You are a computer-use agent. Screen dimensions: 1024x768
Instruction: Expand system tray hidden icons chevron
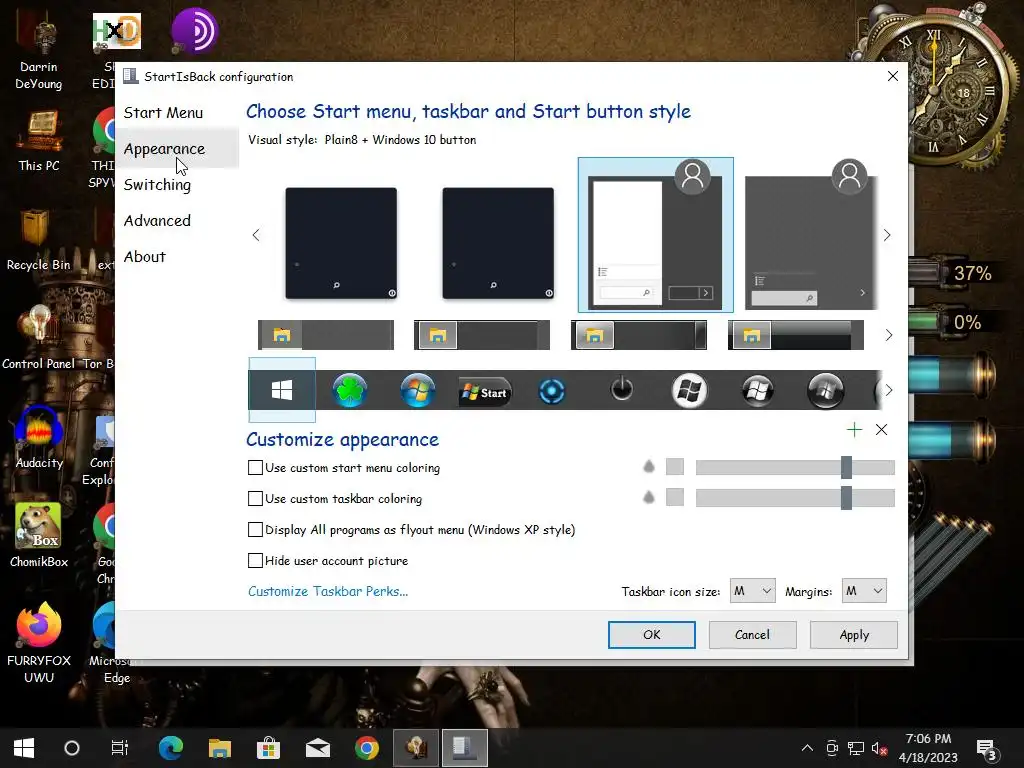[807, 748]
